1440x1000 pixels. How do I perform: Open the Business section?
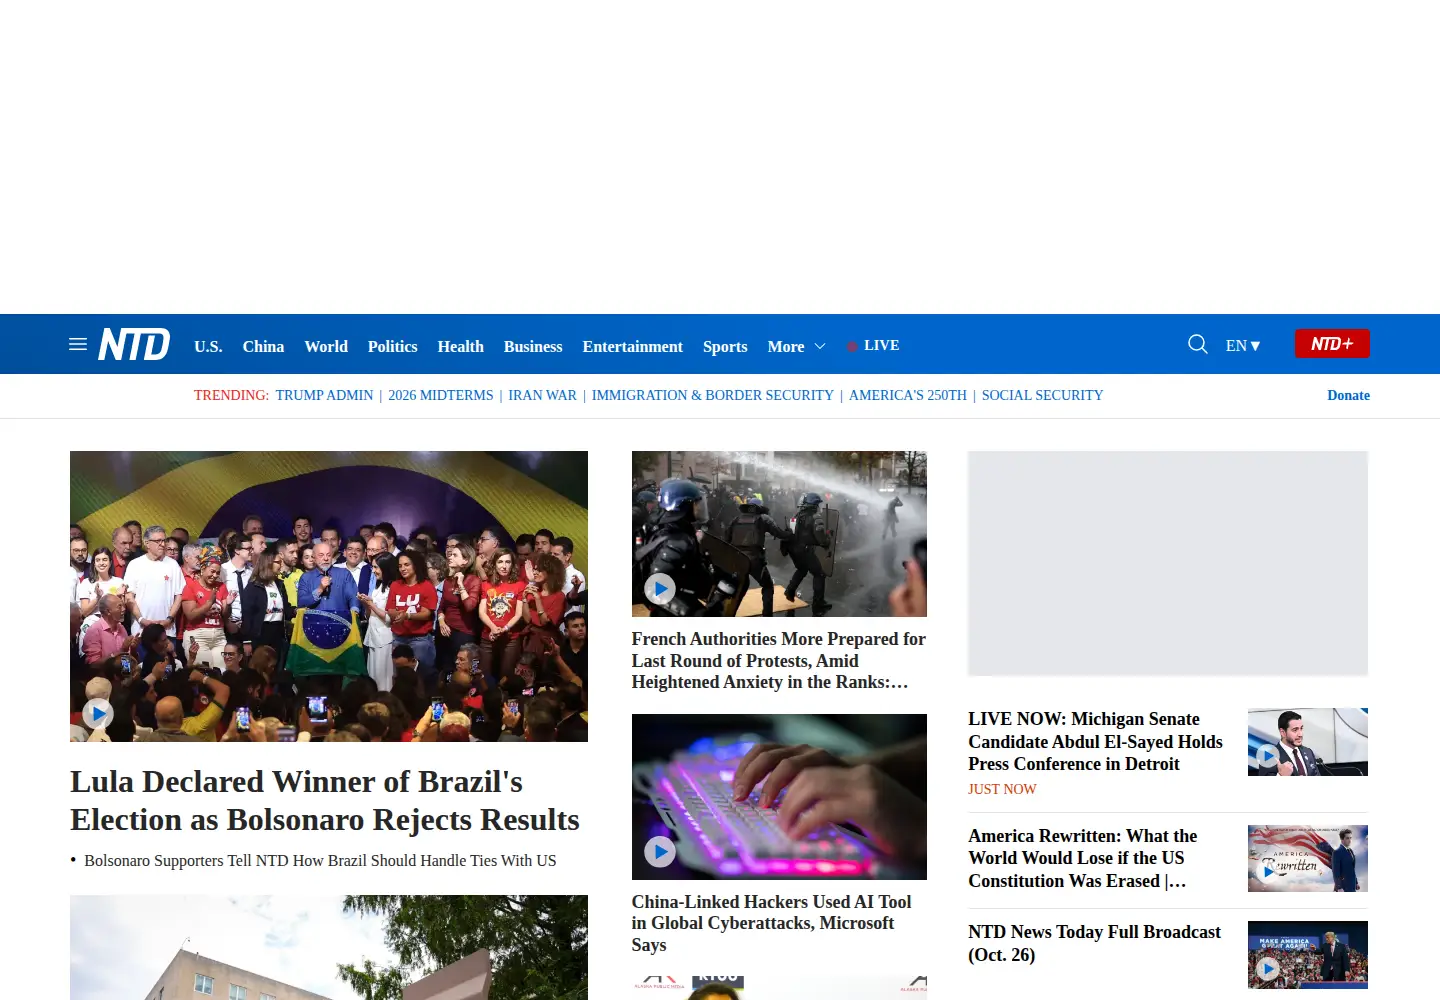(533, 346)
